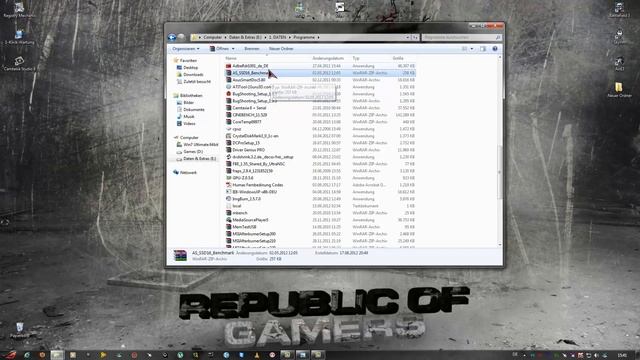Select the MediaSourcePlayer5 application icon
This screenshot has height=360, width=640.
point(229,220)
